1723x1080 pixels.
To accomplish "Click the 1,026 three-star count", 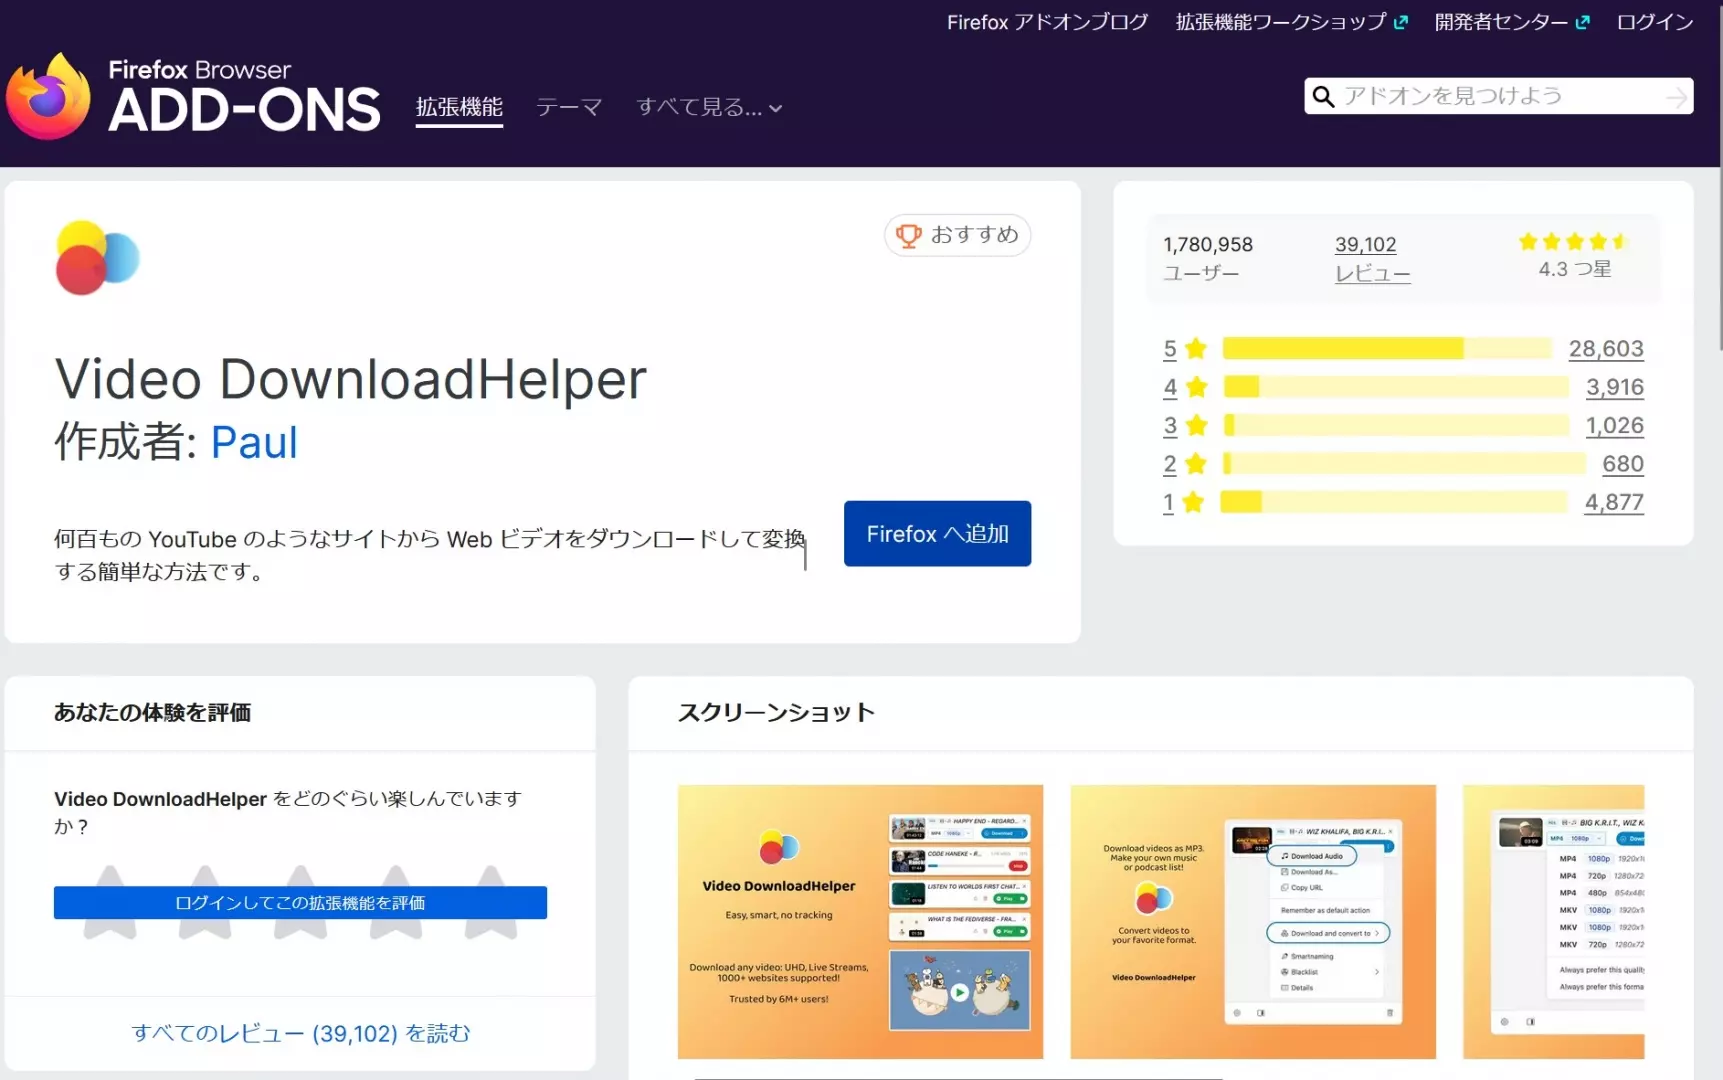I will coord(1615,425).
